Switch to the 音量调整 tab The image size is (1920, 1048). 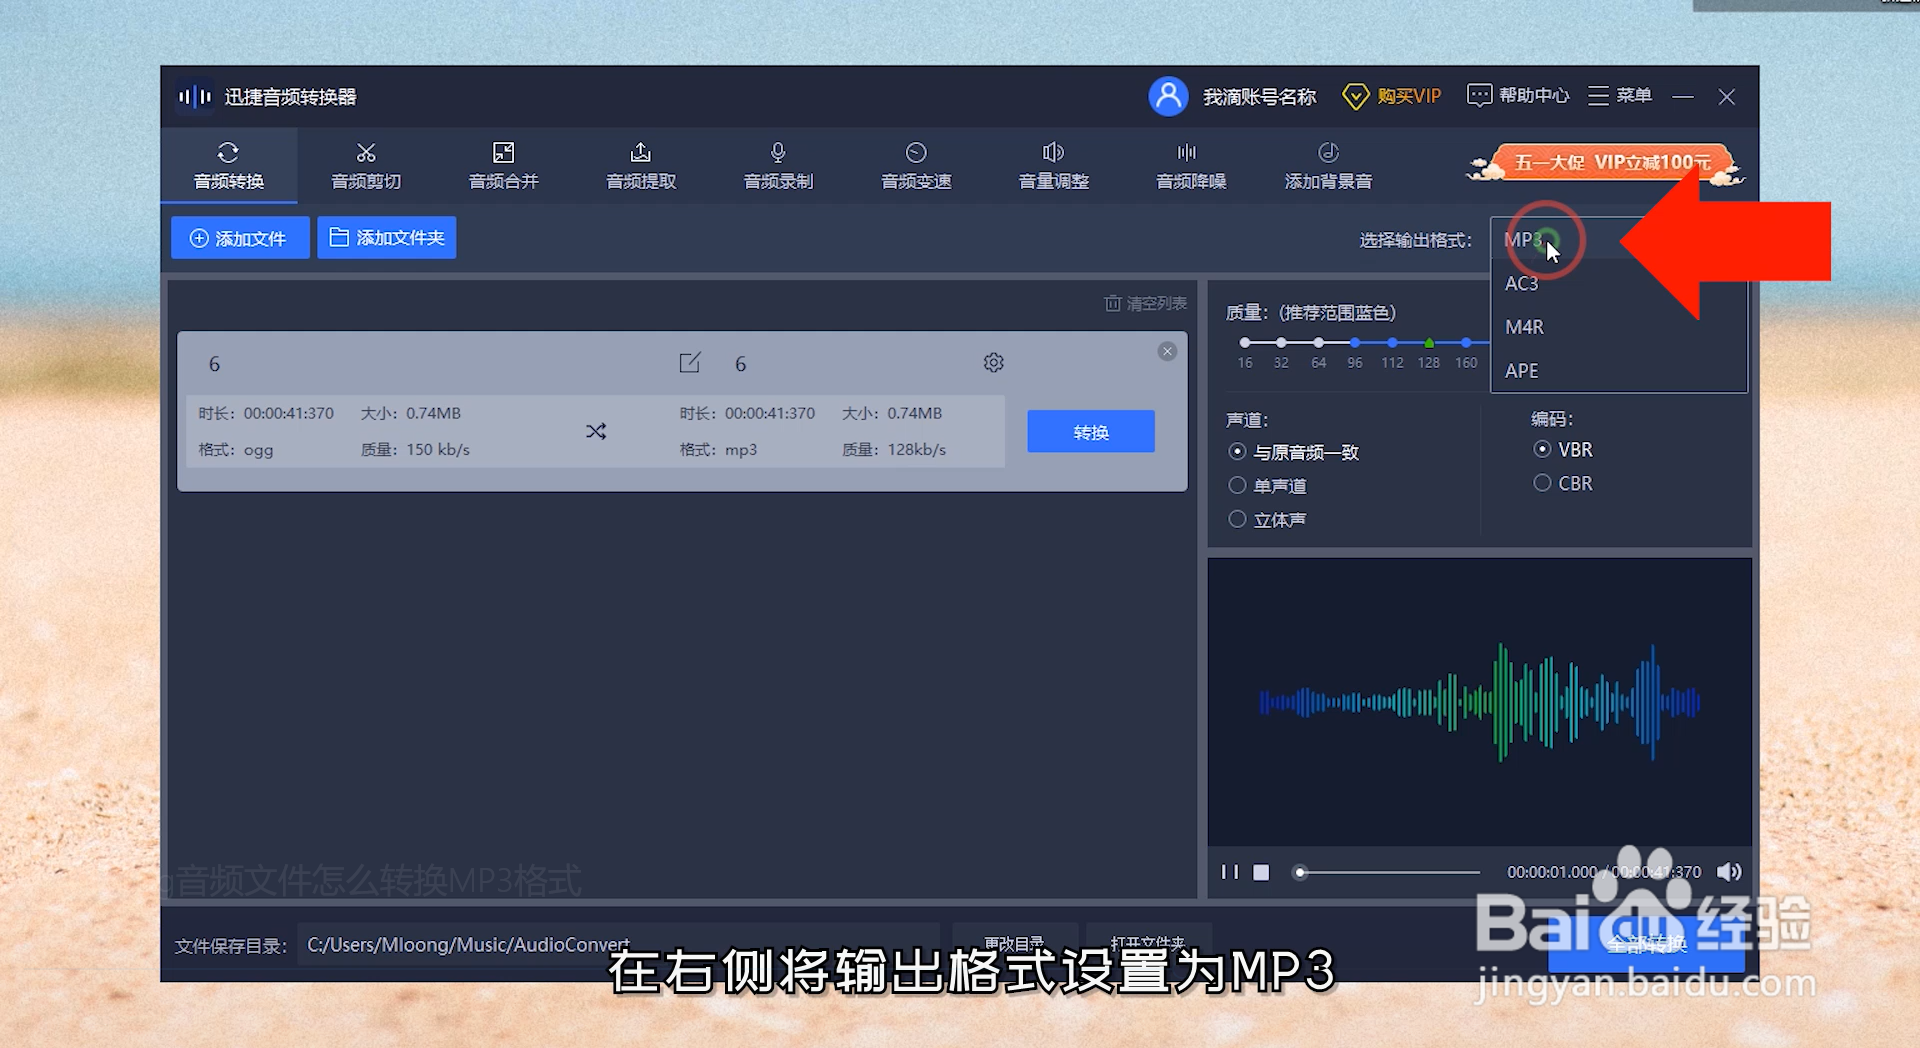tap(1053, 166)
